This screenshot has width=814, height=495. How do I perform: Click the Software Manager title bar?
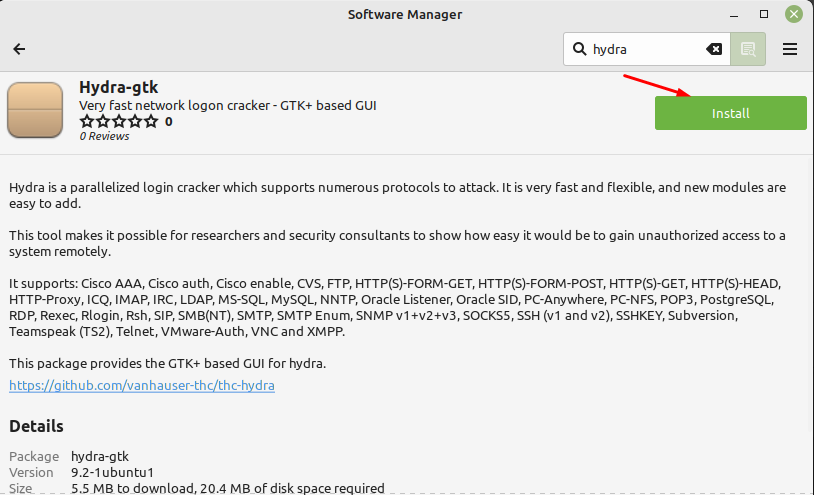tap(405, 15)
